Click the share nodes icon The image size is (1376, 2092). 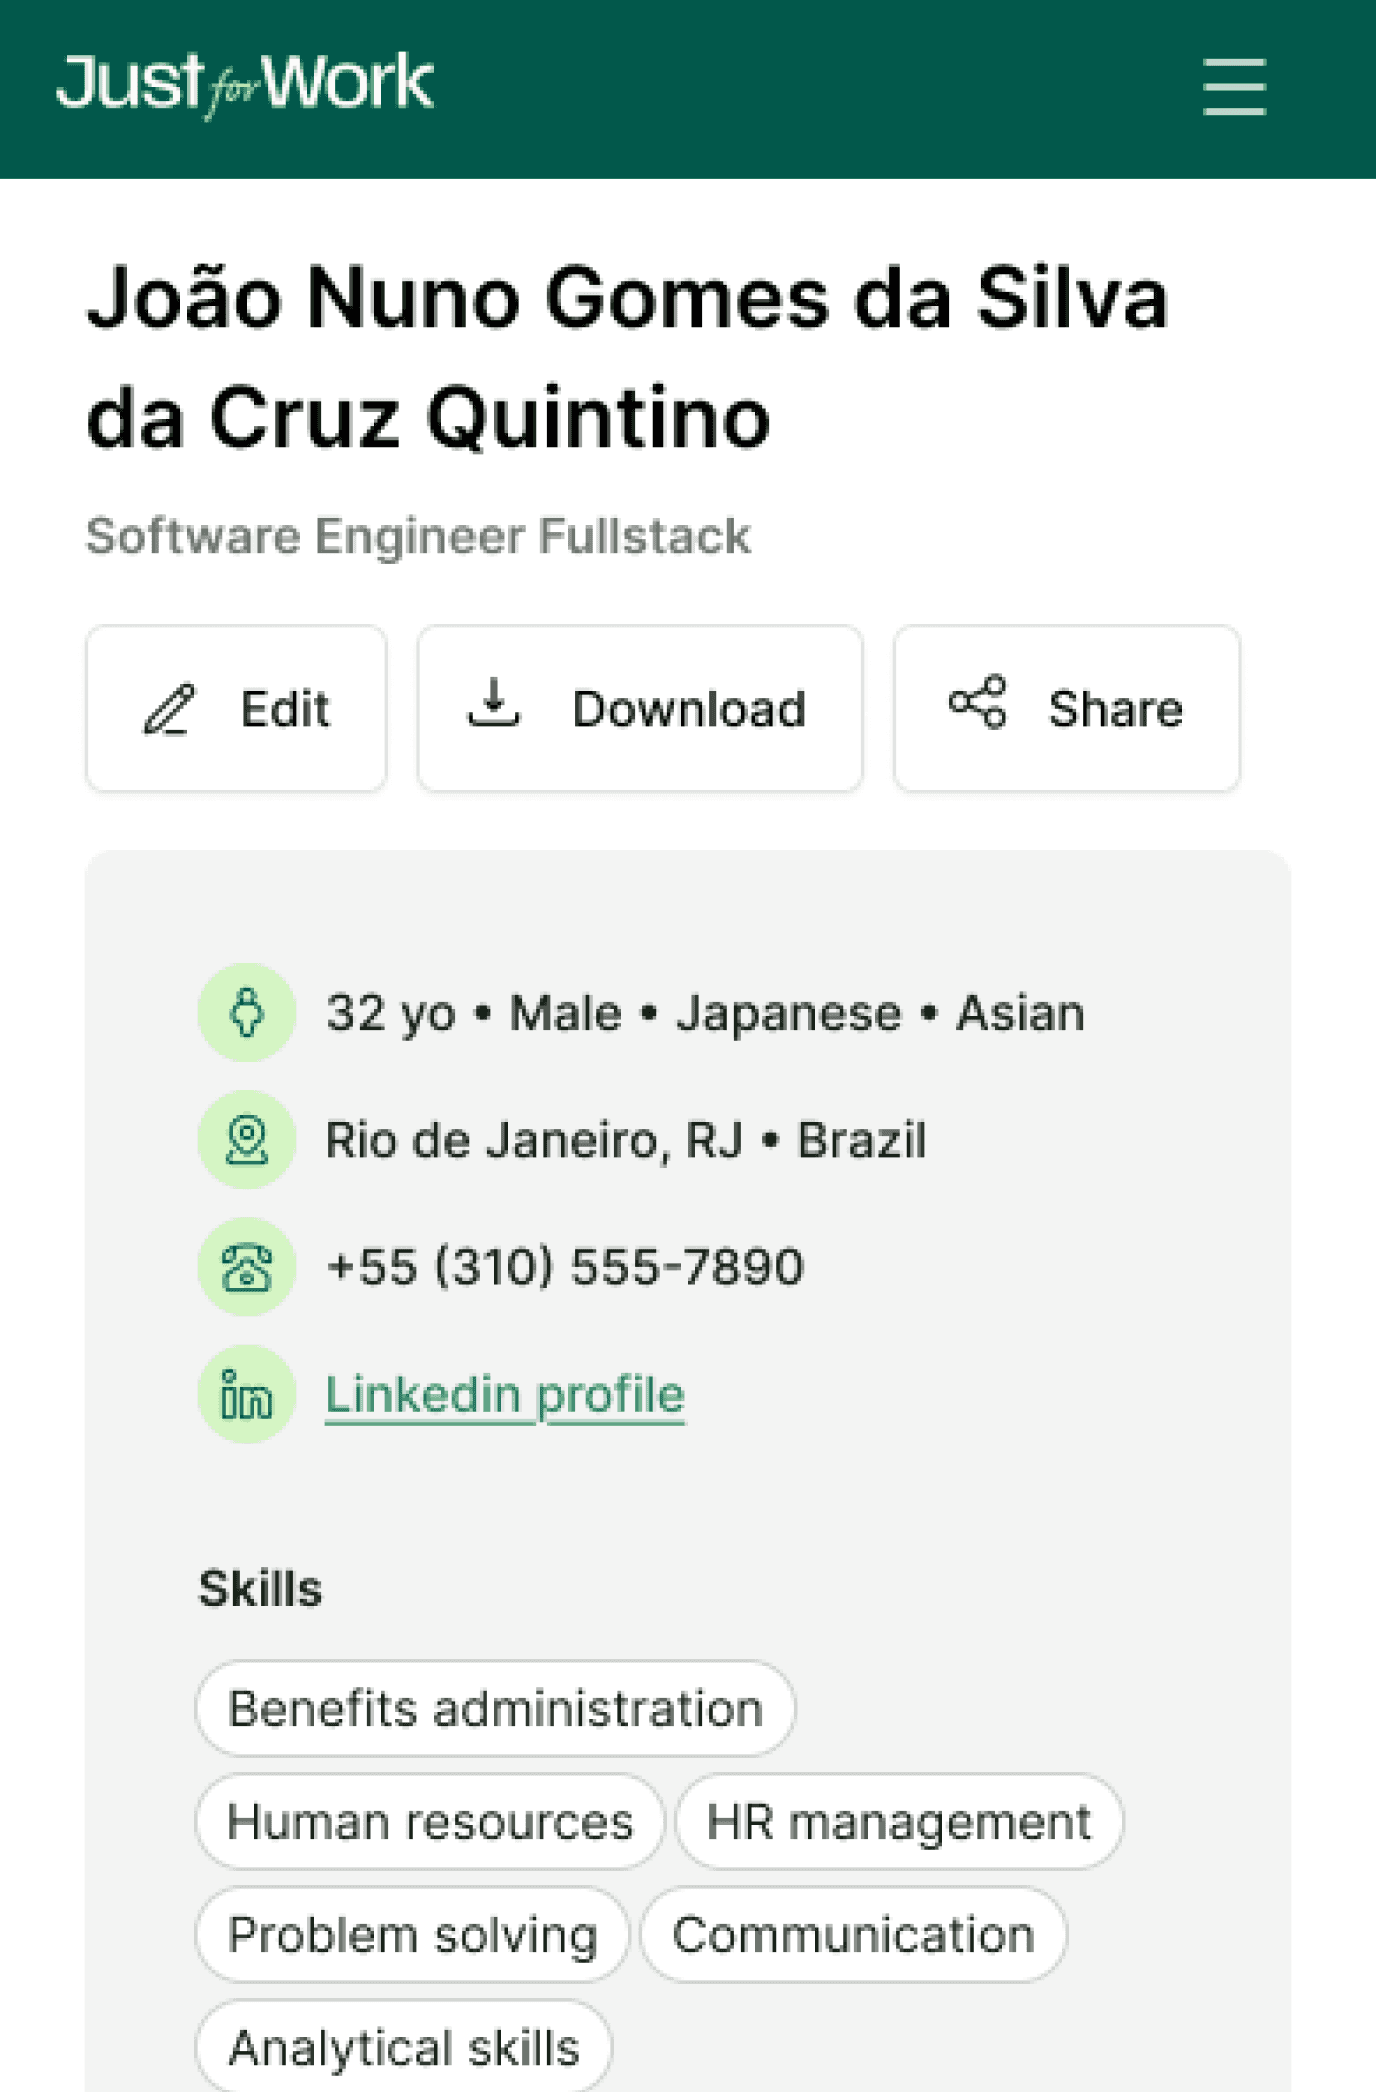click(x=977, y=702)
